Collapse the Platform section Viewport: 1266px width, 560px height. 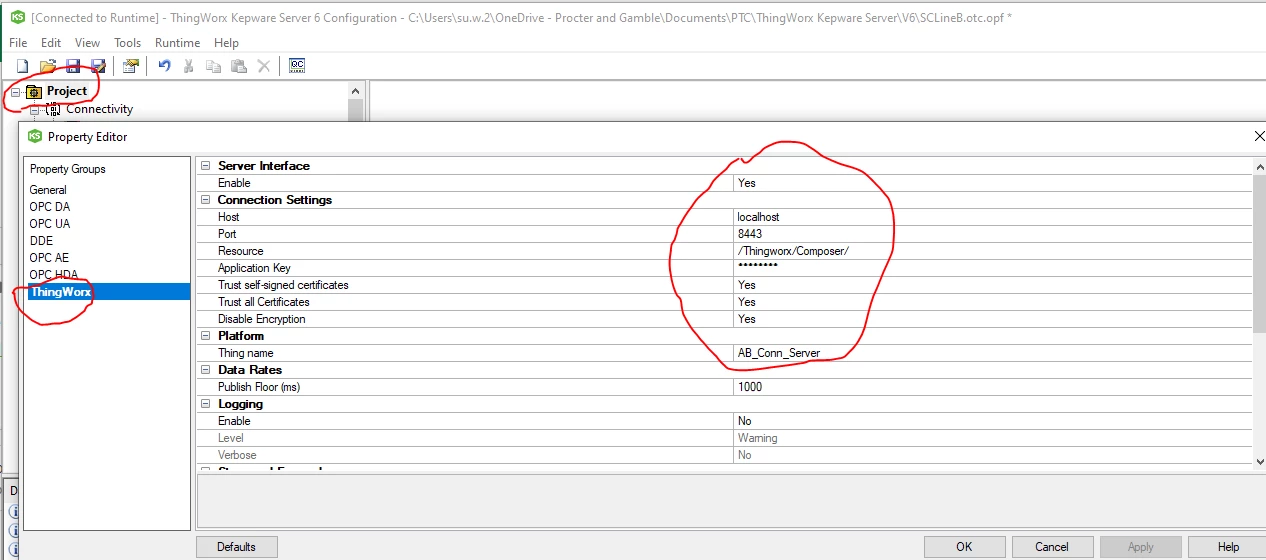click(x=205, y=336)
